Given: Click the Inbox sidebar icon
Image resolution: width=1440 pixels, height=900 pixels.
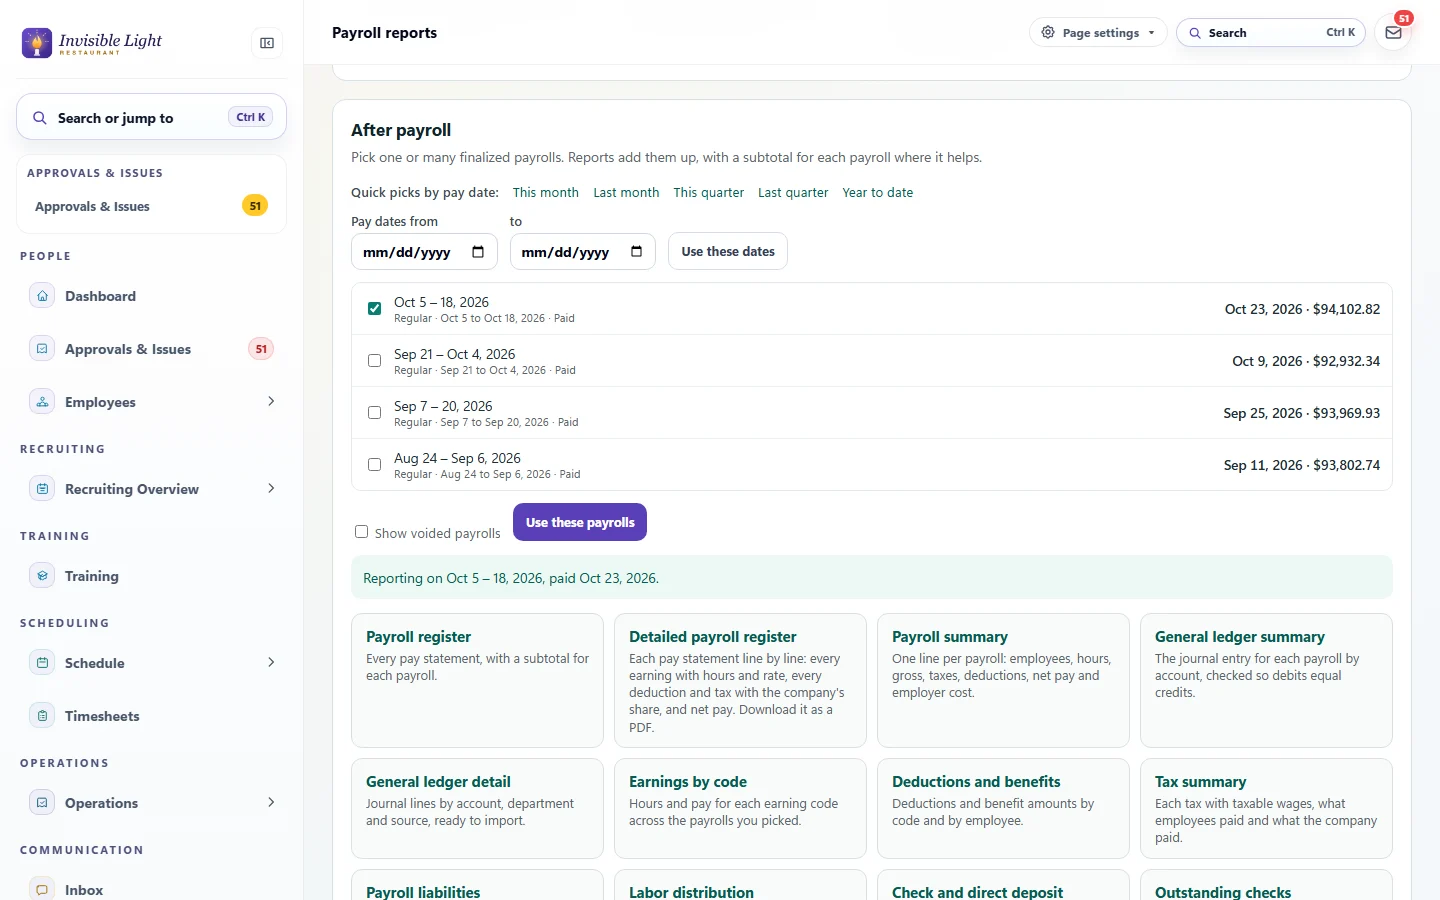Looking at the screenshot, I should [x=42, y=889].
